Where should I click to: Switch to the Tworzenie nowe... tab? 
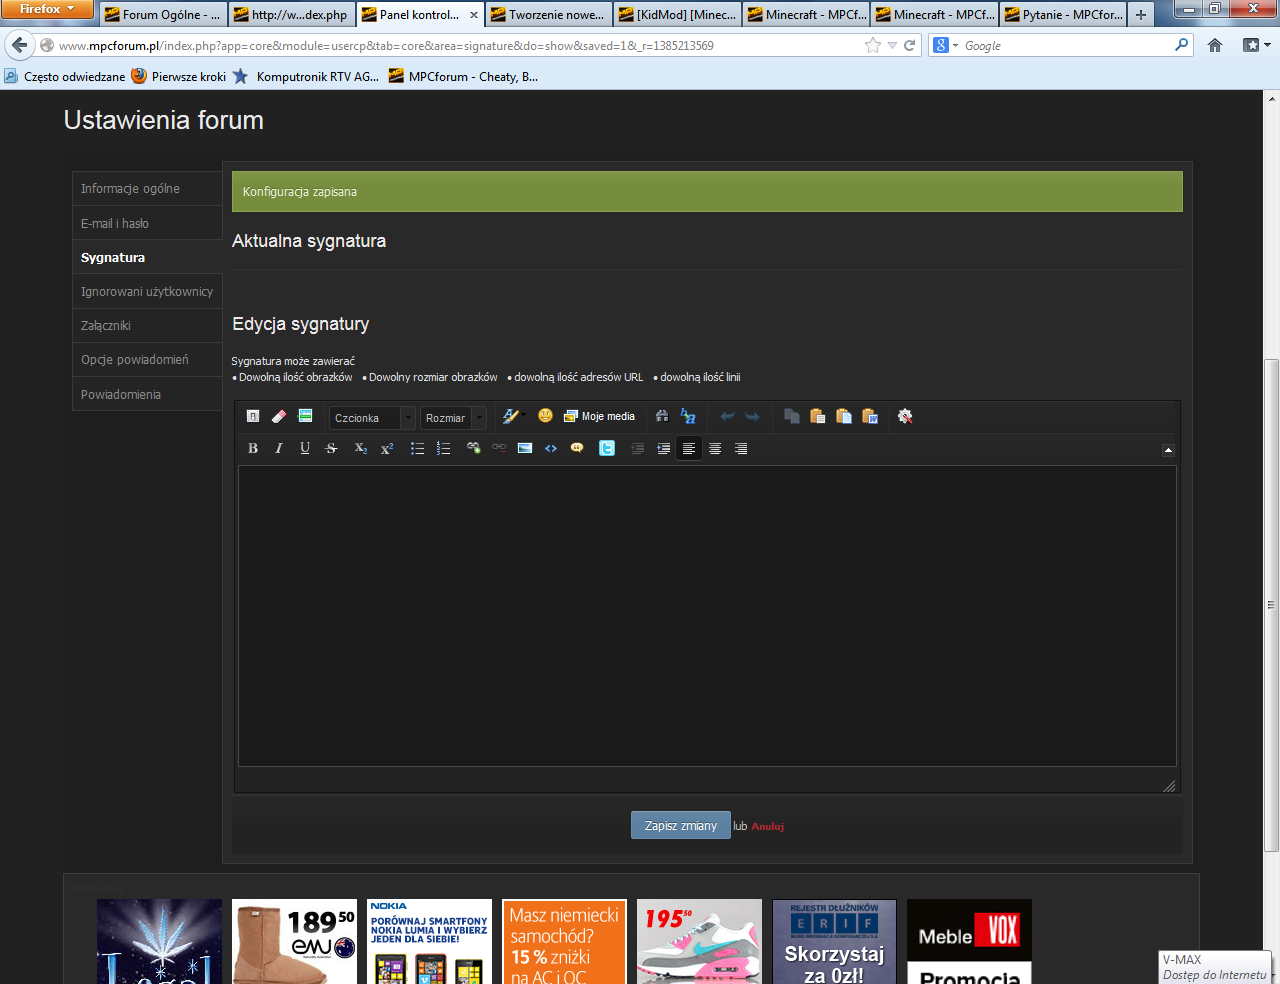point(549,14)
